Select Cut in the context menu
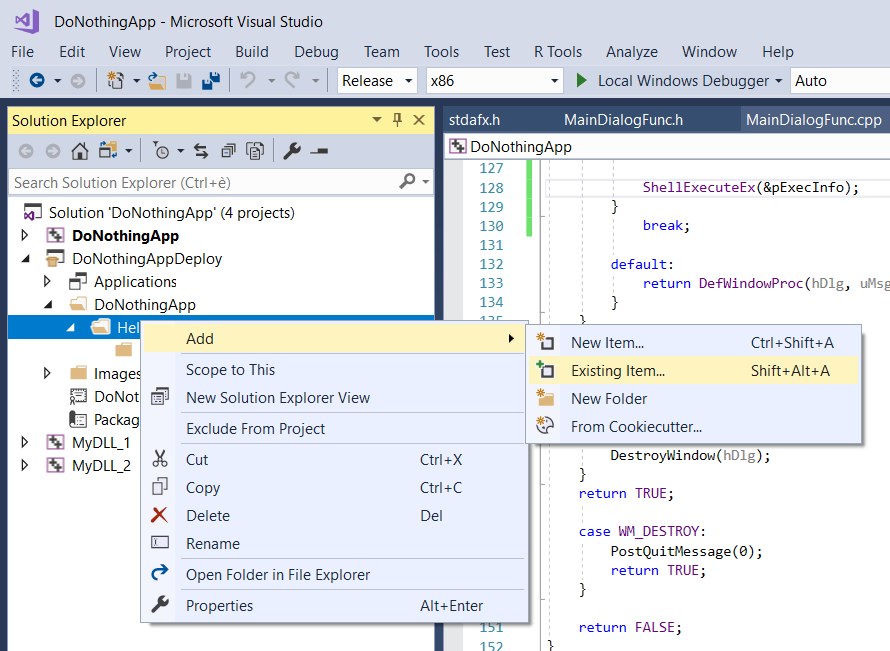 pyautogui.click(x=334, y=460)
